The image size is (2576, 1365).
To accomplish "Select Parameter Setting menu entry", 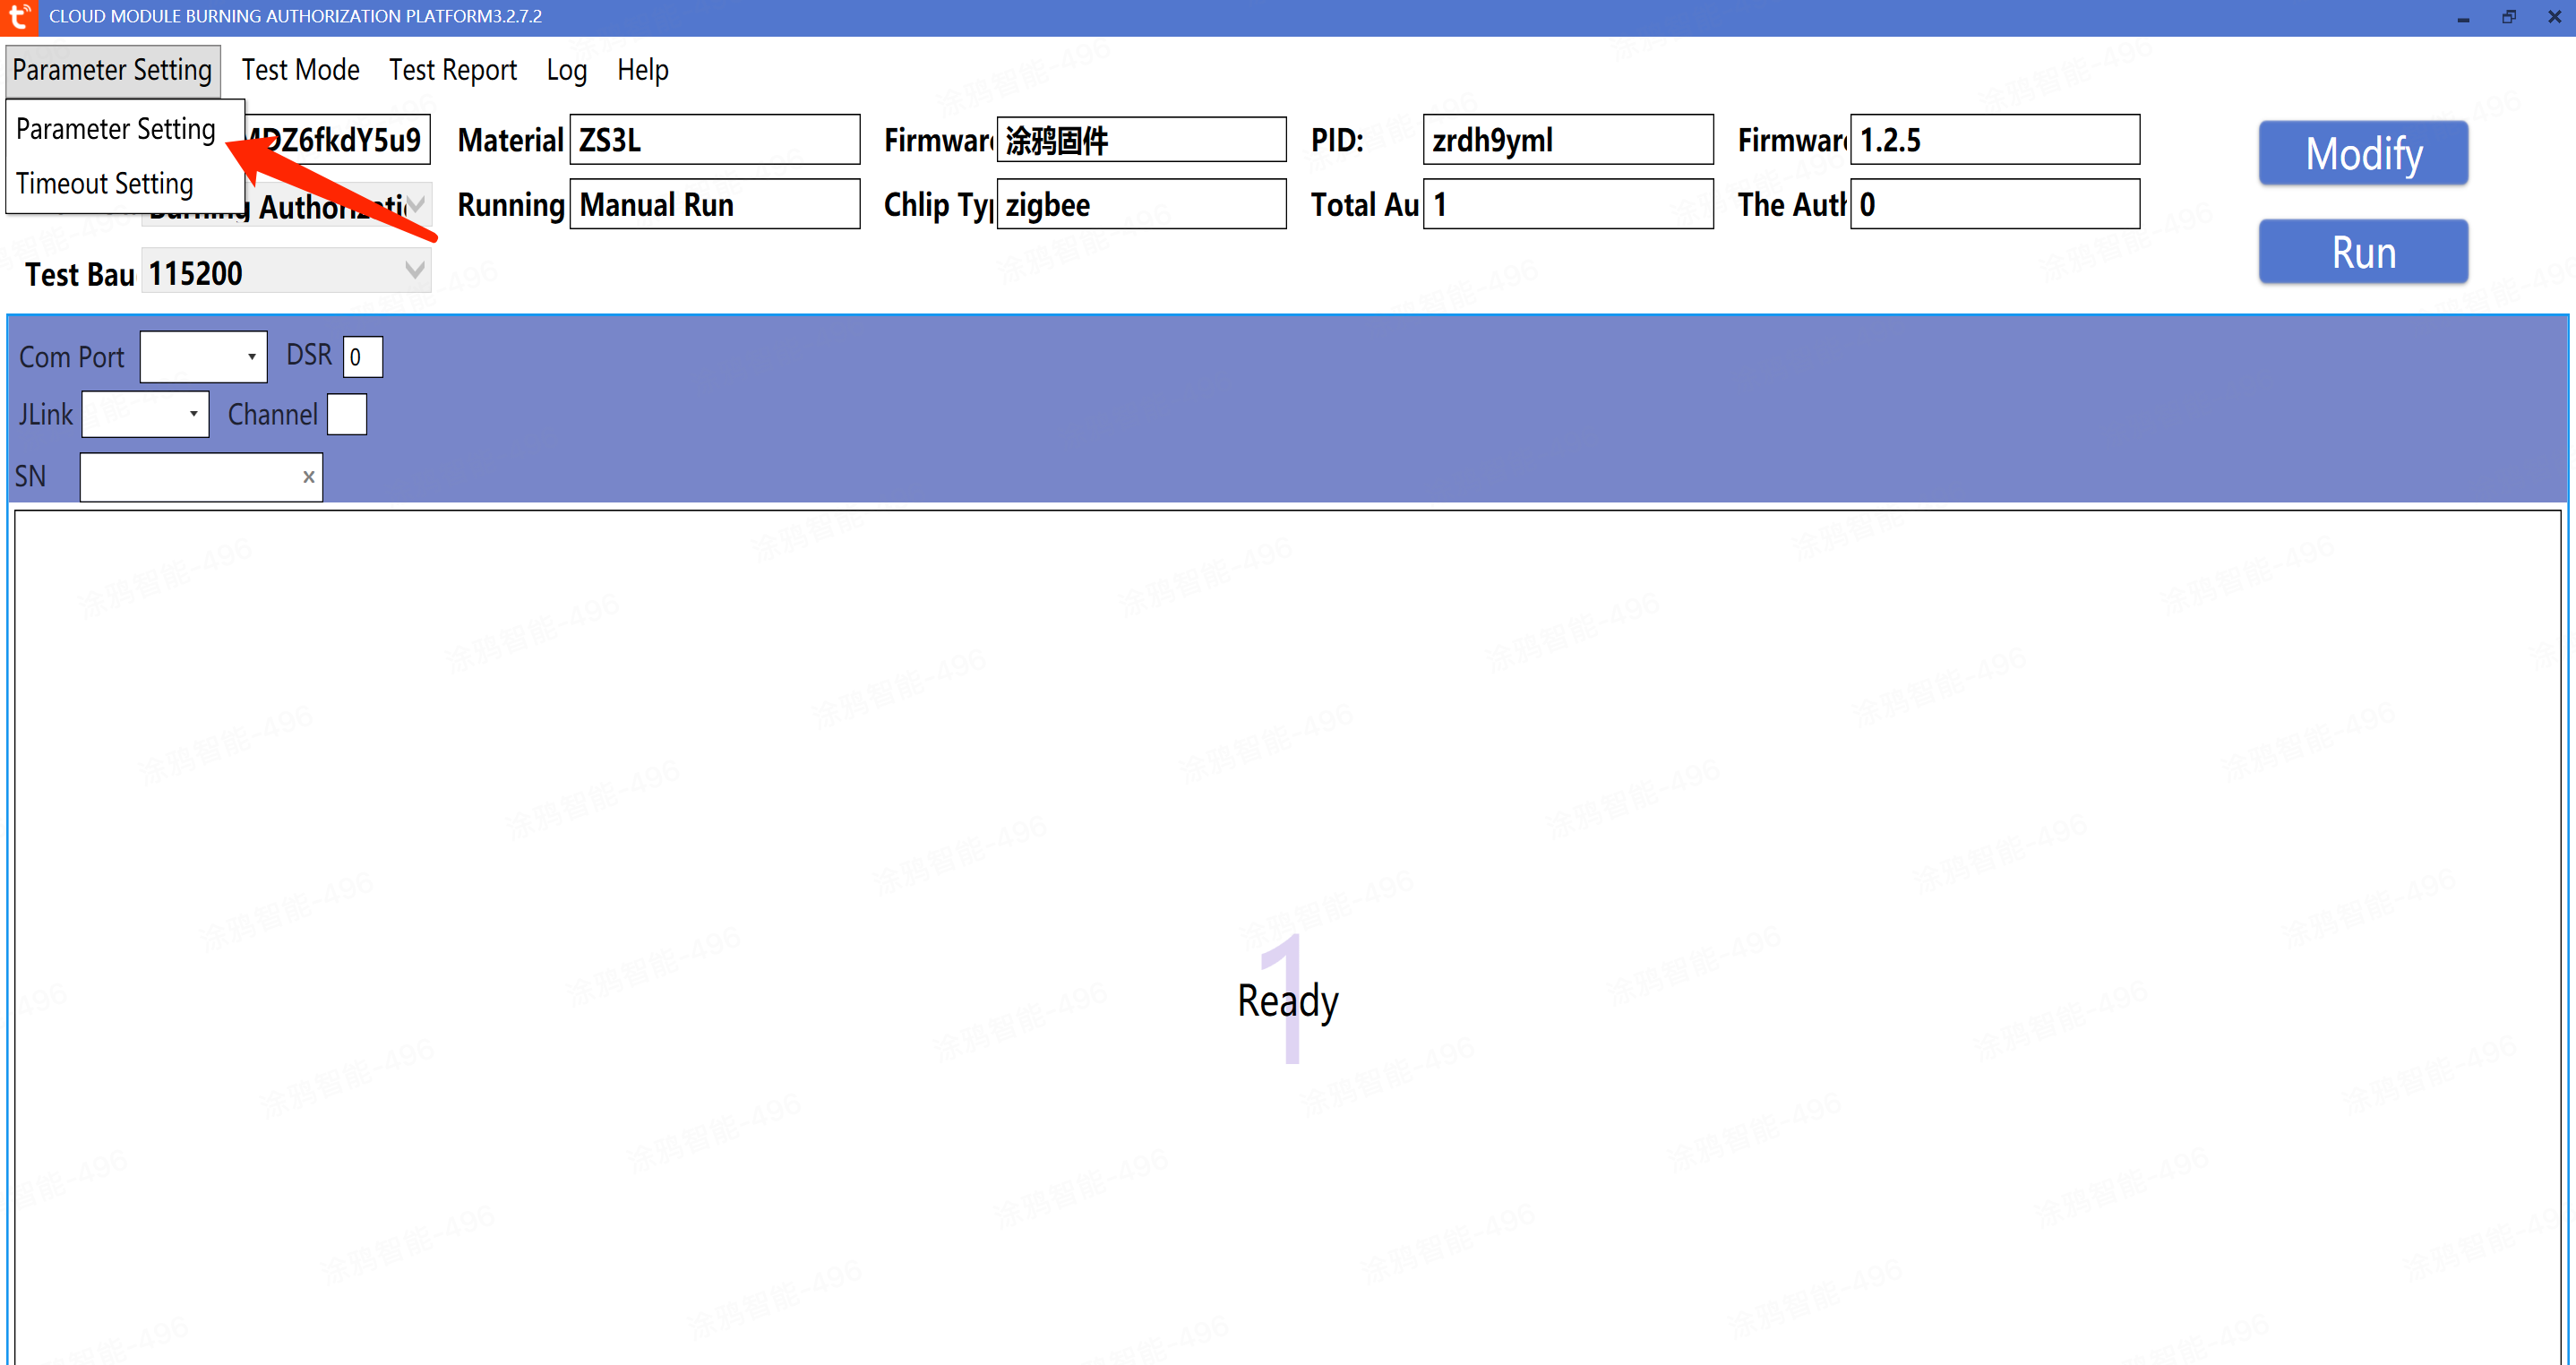I will pos(116,129).
